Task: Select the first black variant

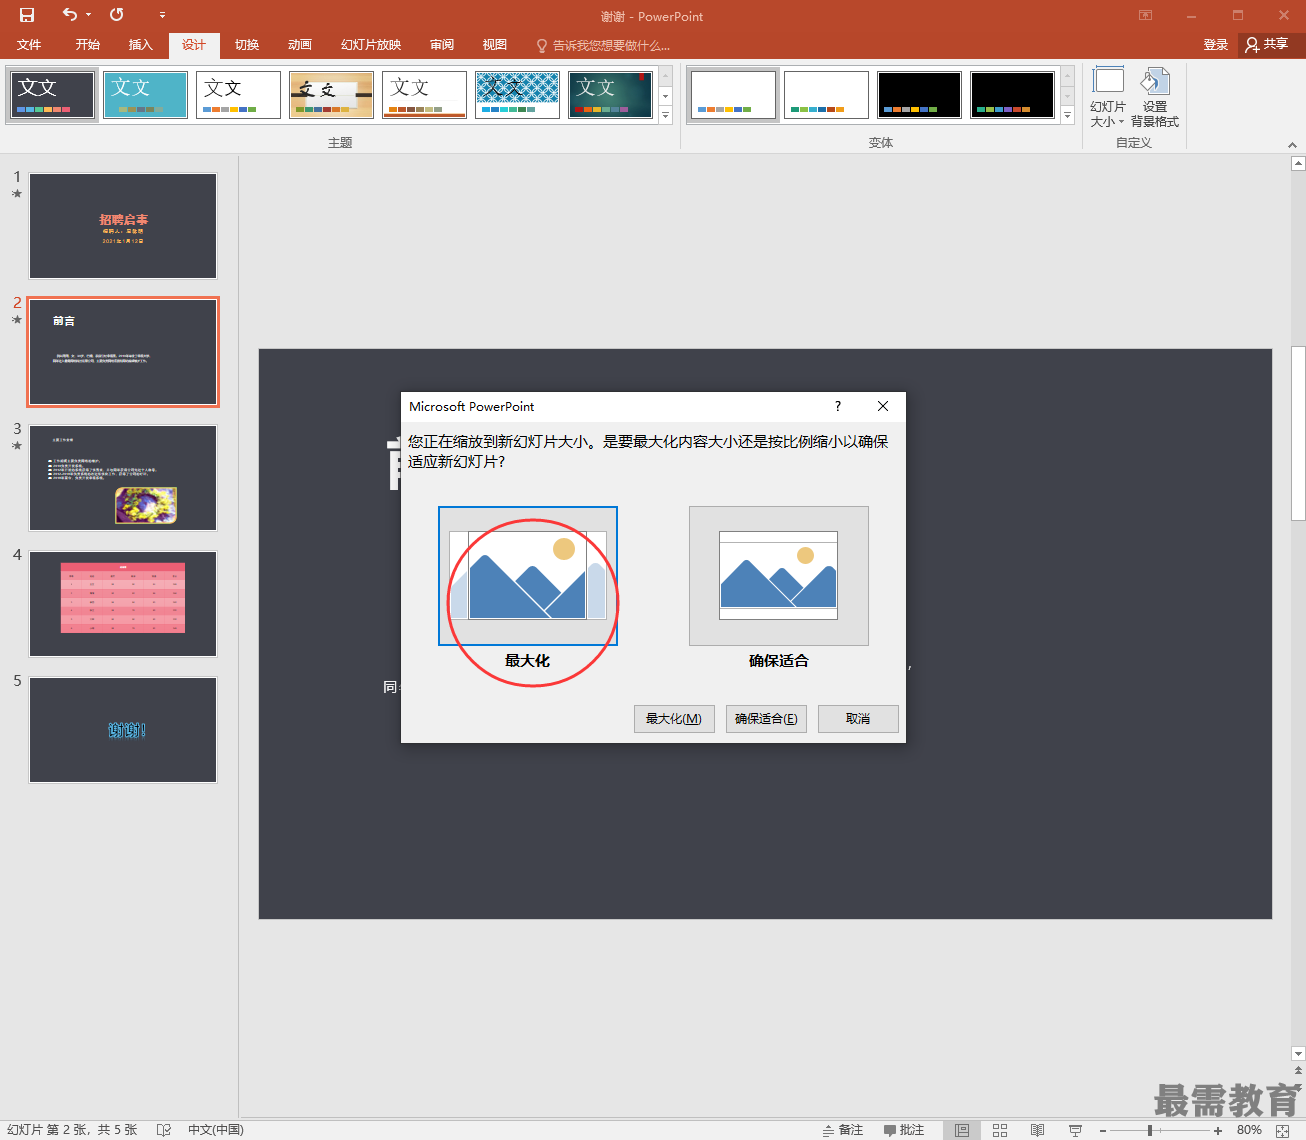Action: [919, 95]
